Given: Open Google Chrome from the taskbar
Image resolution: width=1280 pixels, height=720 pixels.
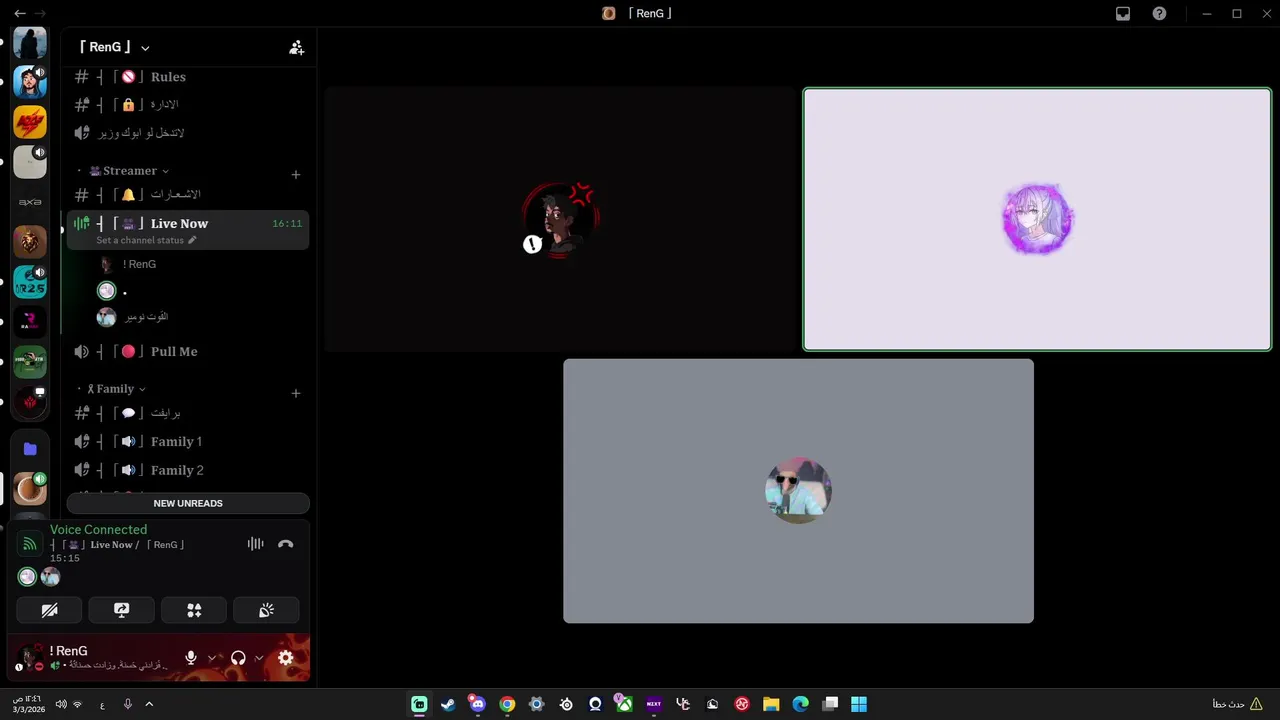Looking at the screenshot, I should coord(507,704).
